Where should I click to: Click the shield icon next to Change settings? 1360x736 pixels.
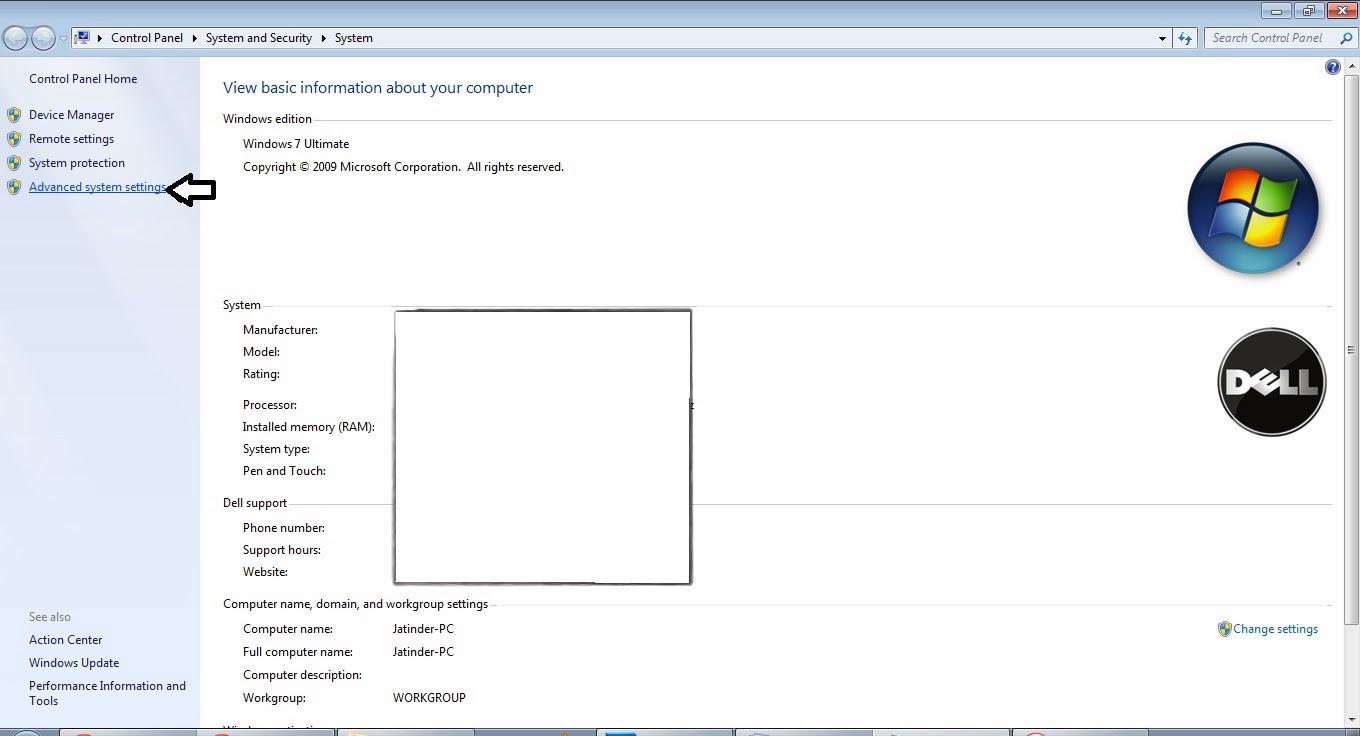click(x=1224, y=628)
